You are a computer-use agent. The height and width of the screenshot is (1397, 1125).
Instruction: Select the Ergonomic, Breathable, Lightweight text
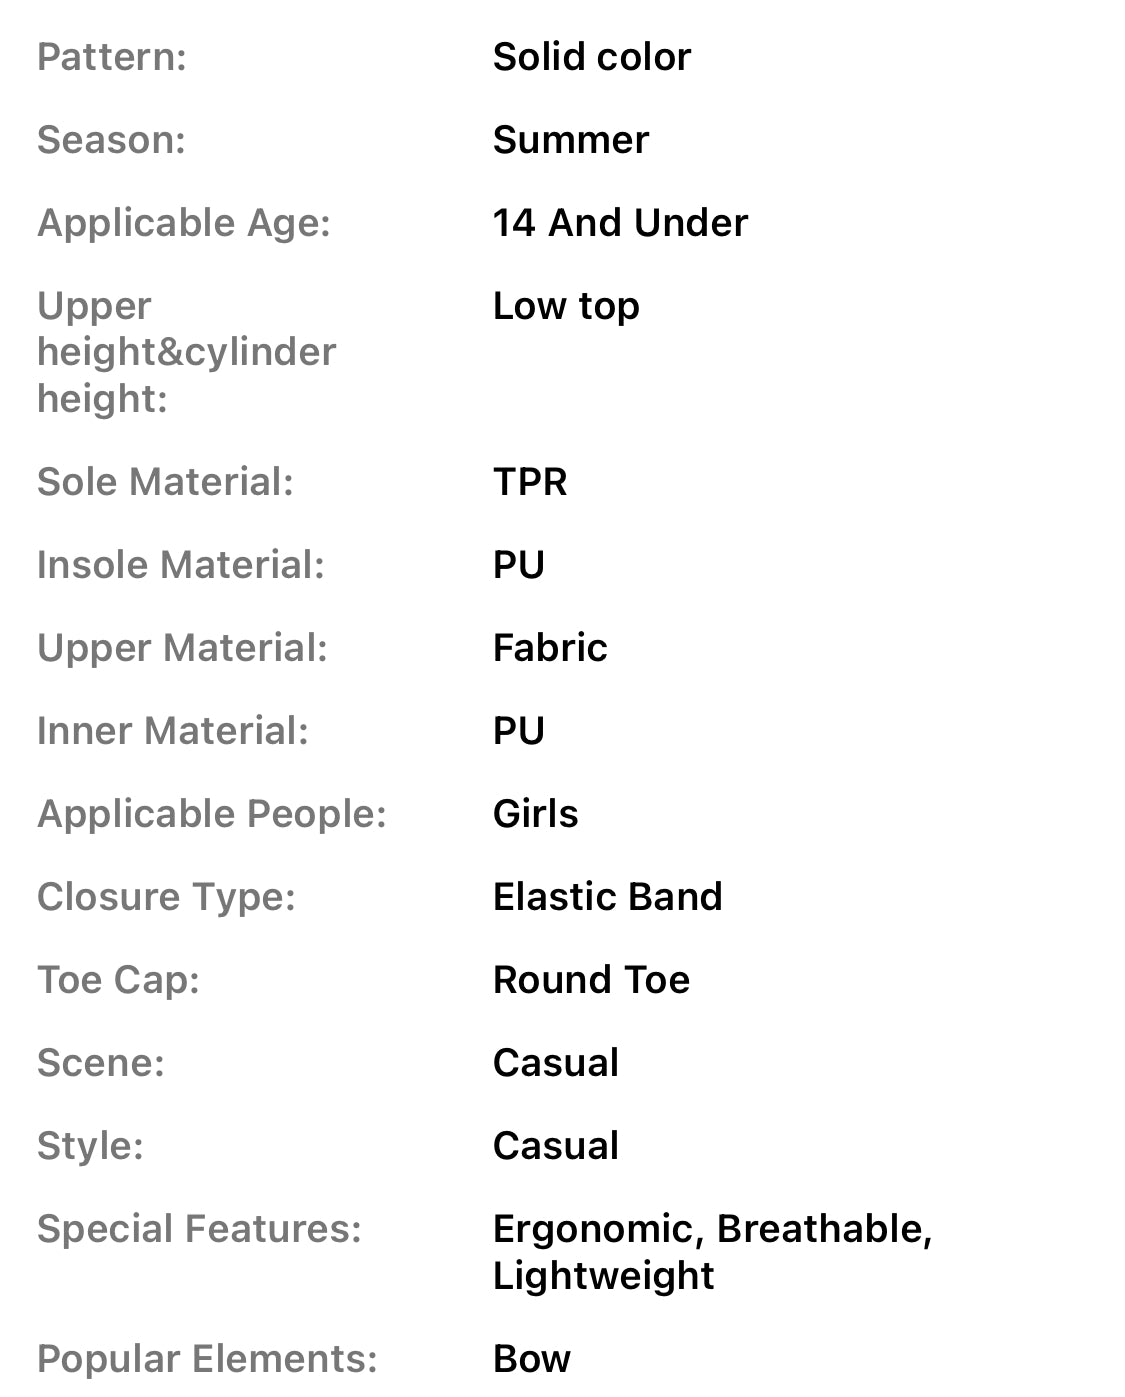click(712, 1252)
